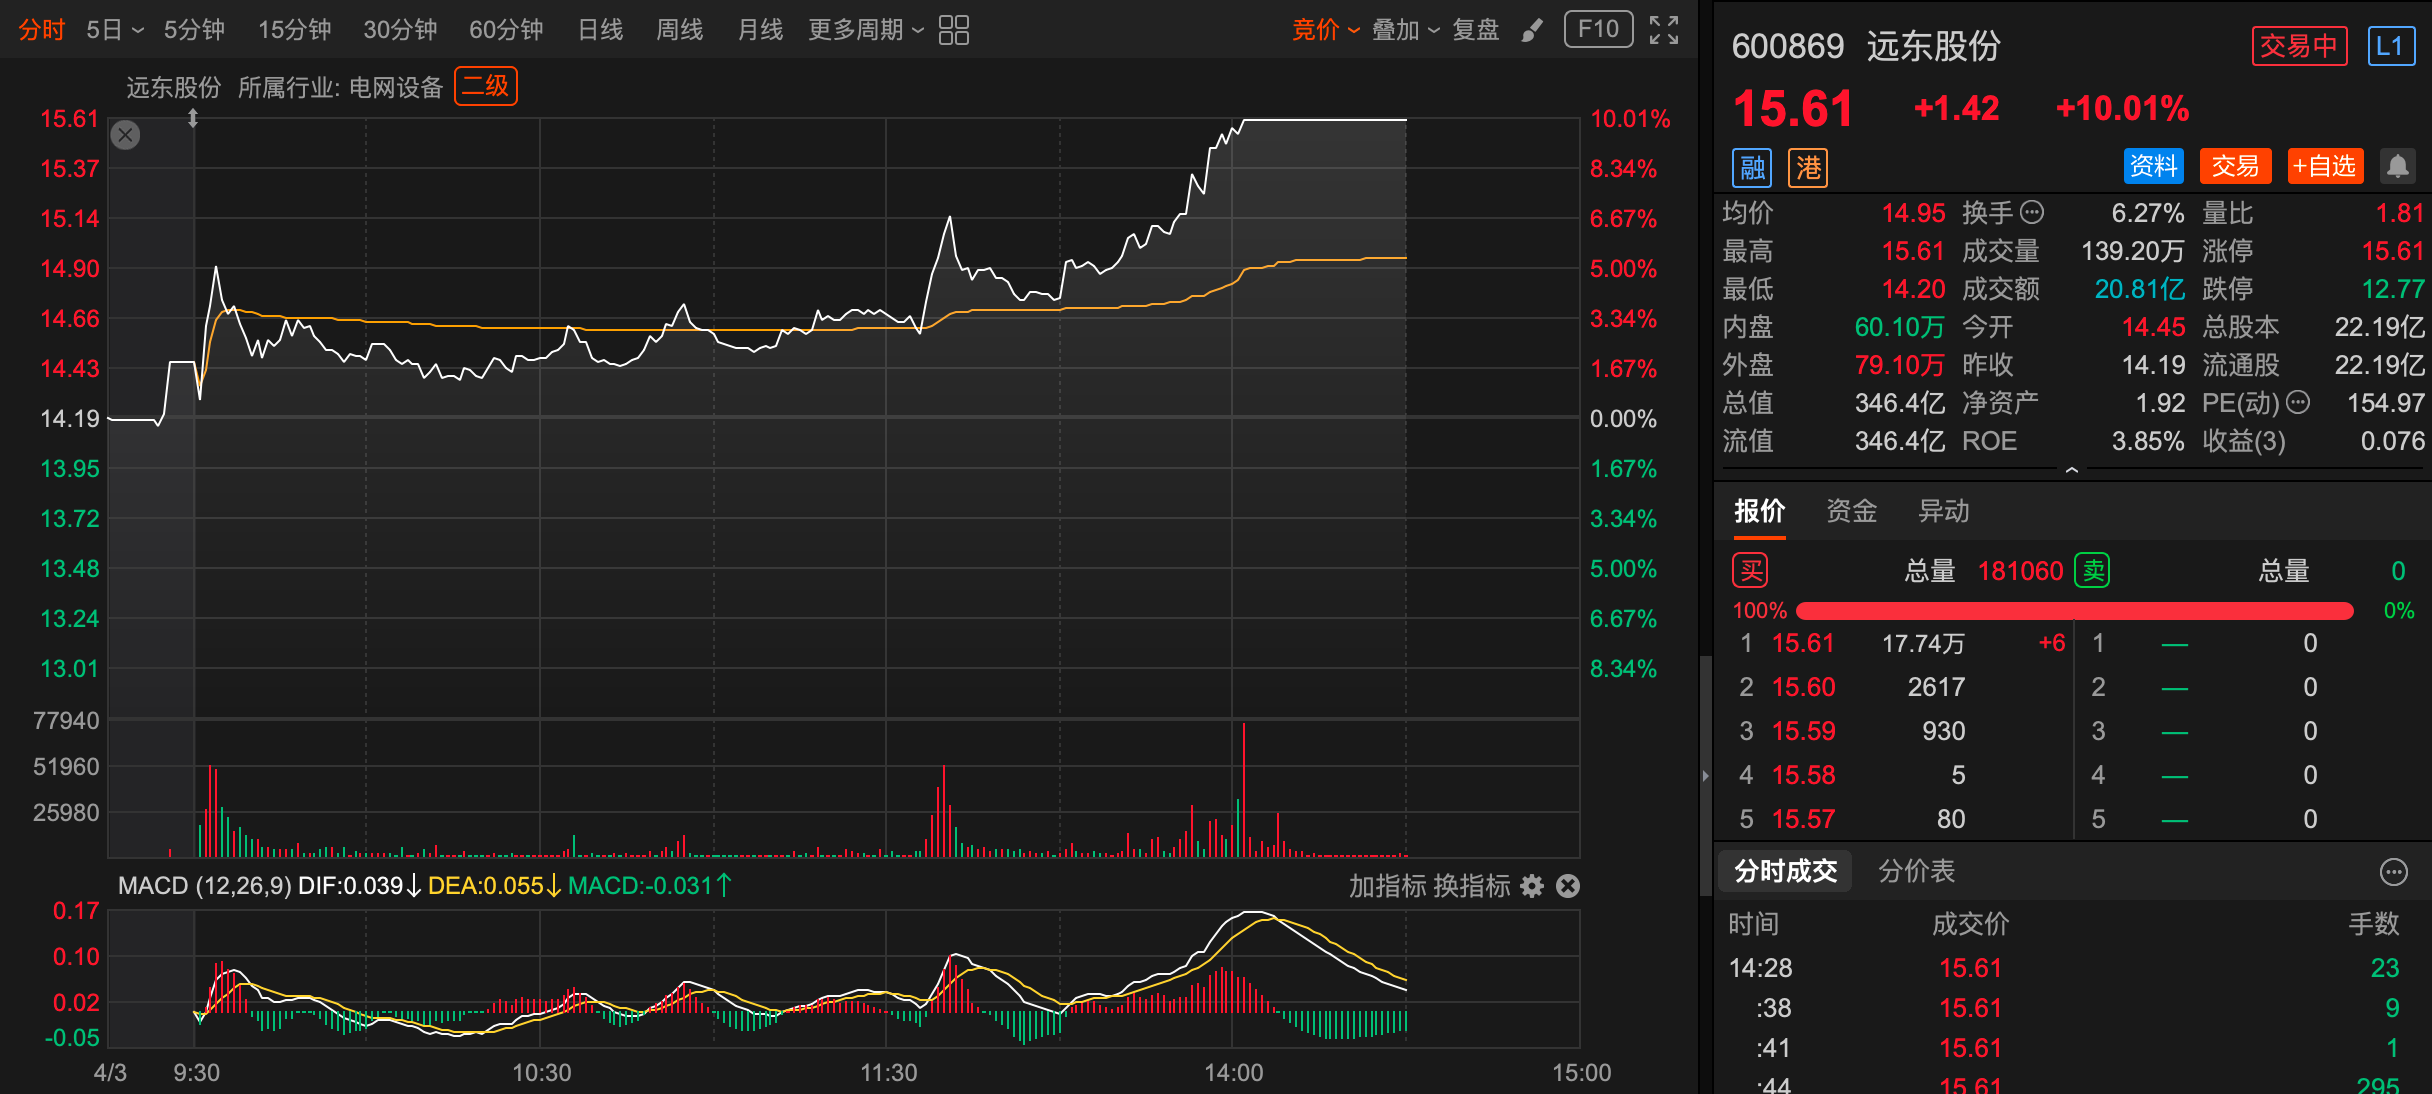The height and width of the screenshot is (1094, 2432).
Task: Open the multi-chart grid layout icon
Action: pyautogui.click(x=953, y=30)
